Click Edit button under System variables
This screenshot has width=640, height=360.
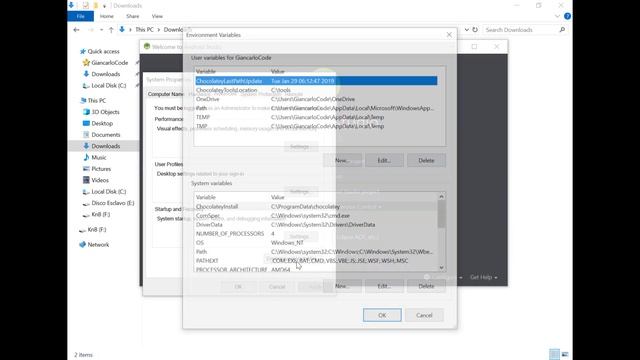[x=384, y=286]
